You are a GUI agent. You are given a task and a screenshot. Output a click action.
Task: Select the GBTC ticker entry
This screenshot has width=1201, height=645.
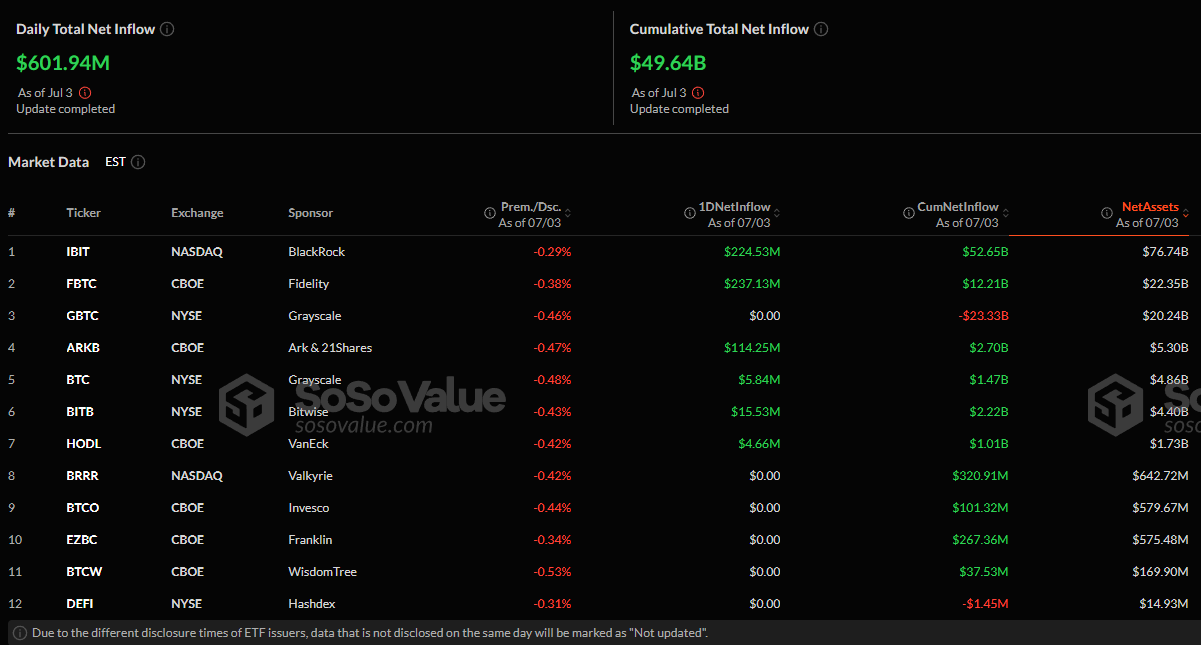(84, 316)
